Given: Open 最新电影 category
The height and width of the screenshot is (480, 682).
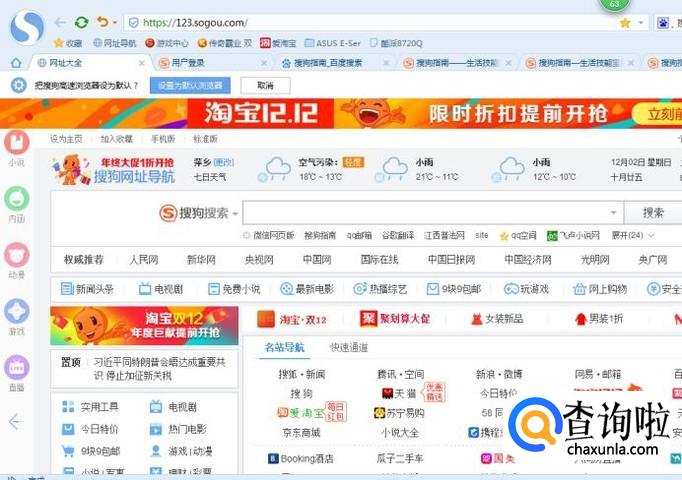Looking at the screenshot, I should pyautogui.click(x=307, y=289).
